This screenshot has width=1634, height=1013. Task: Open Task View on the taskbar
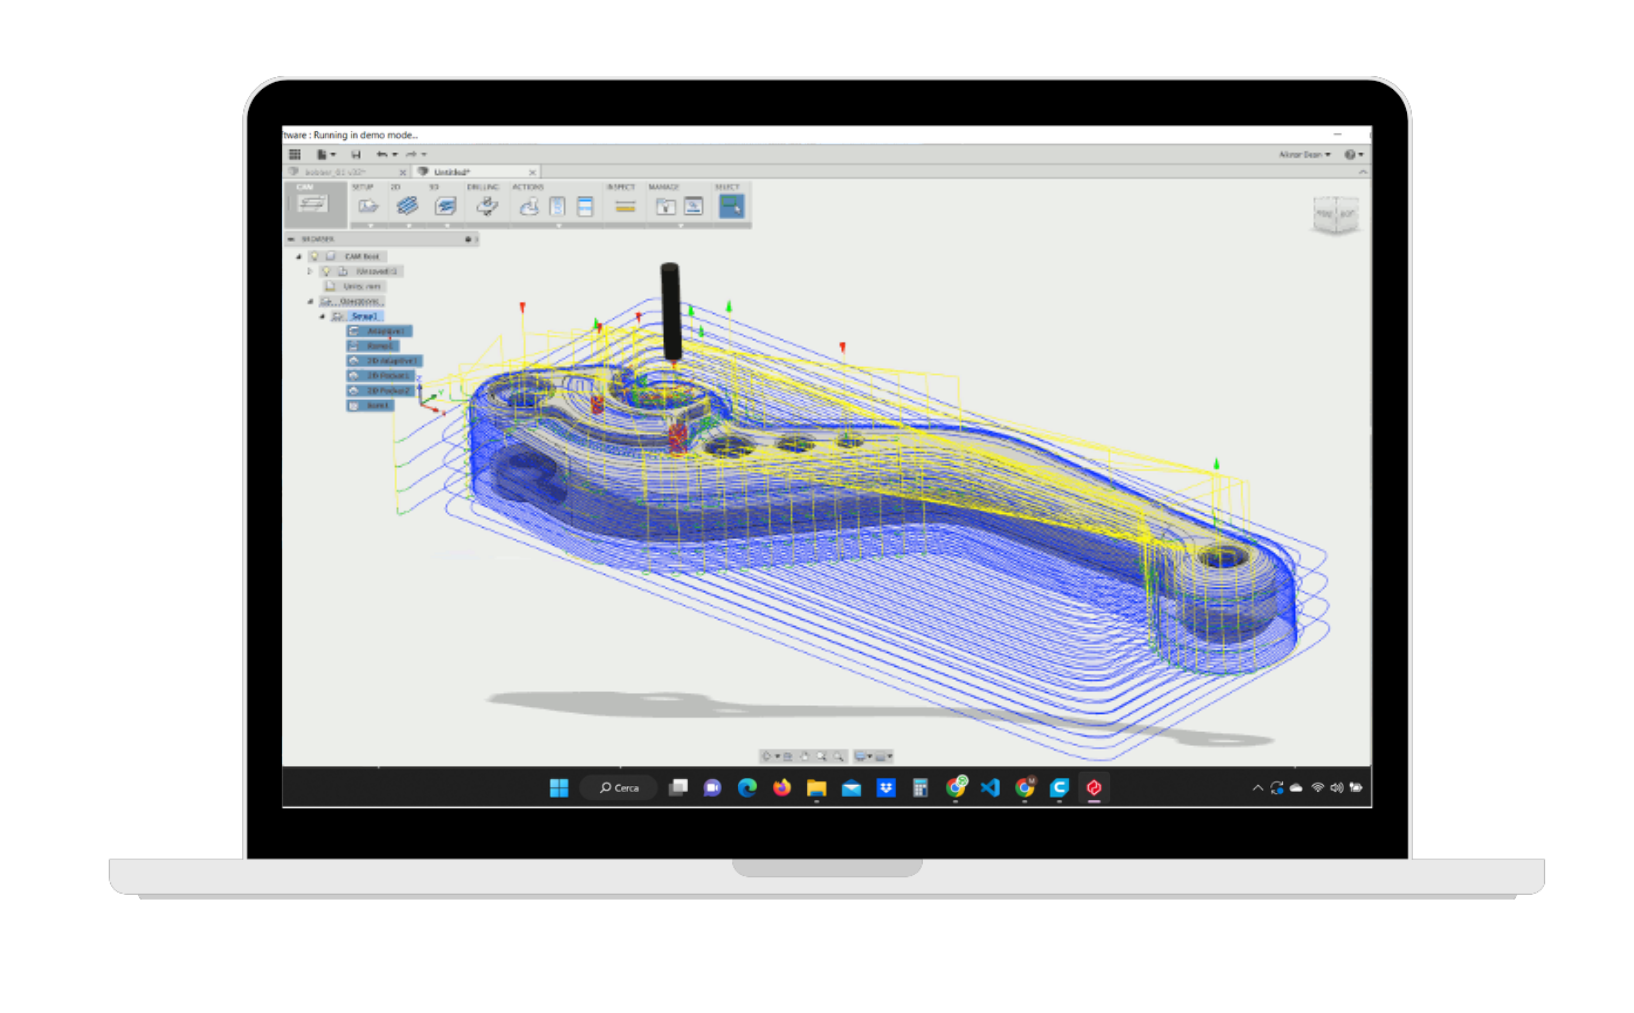[x=678, y=788]
